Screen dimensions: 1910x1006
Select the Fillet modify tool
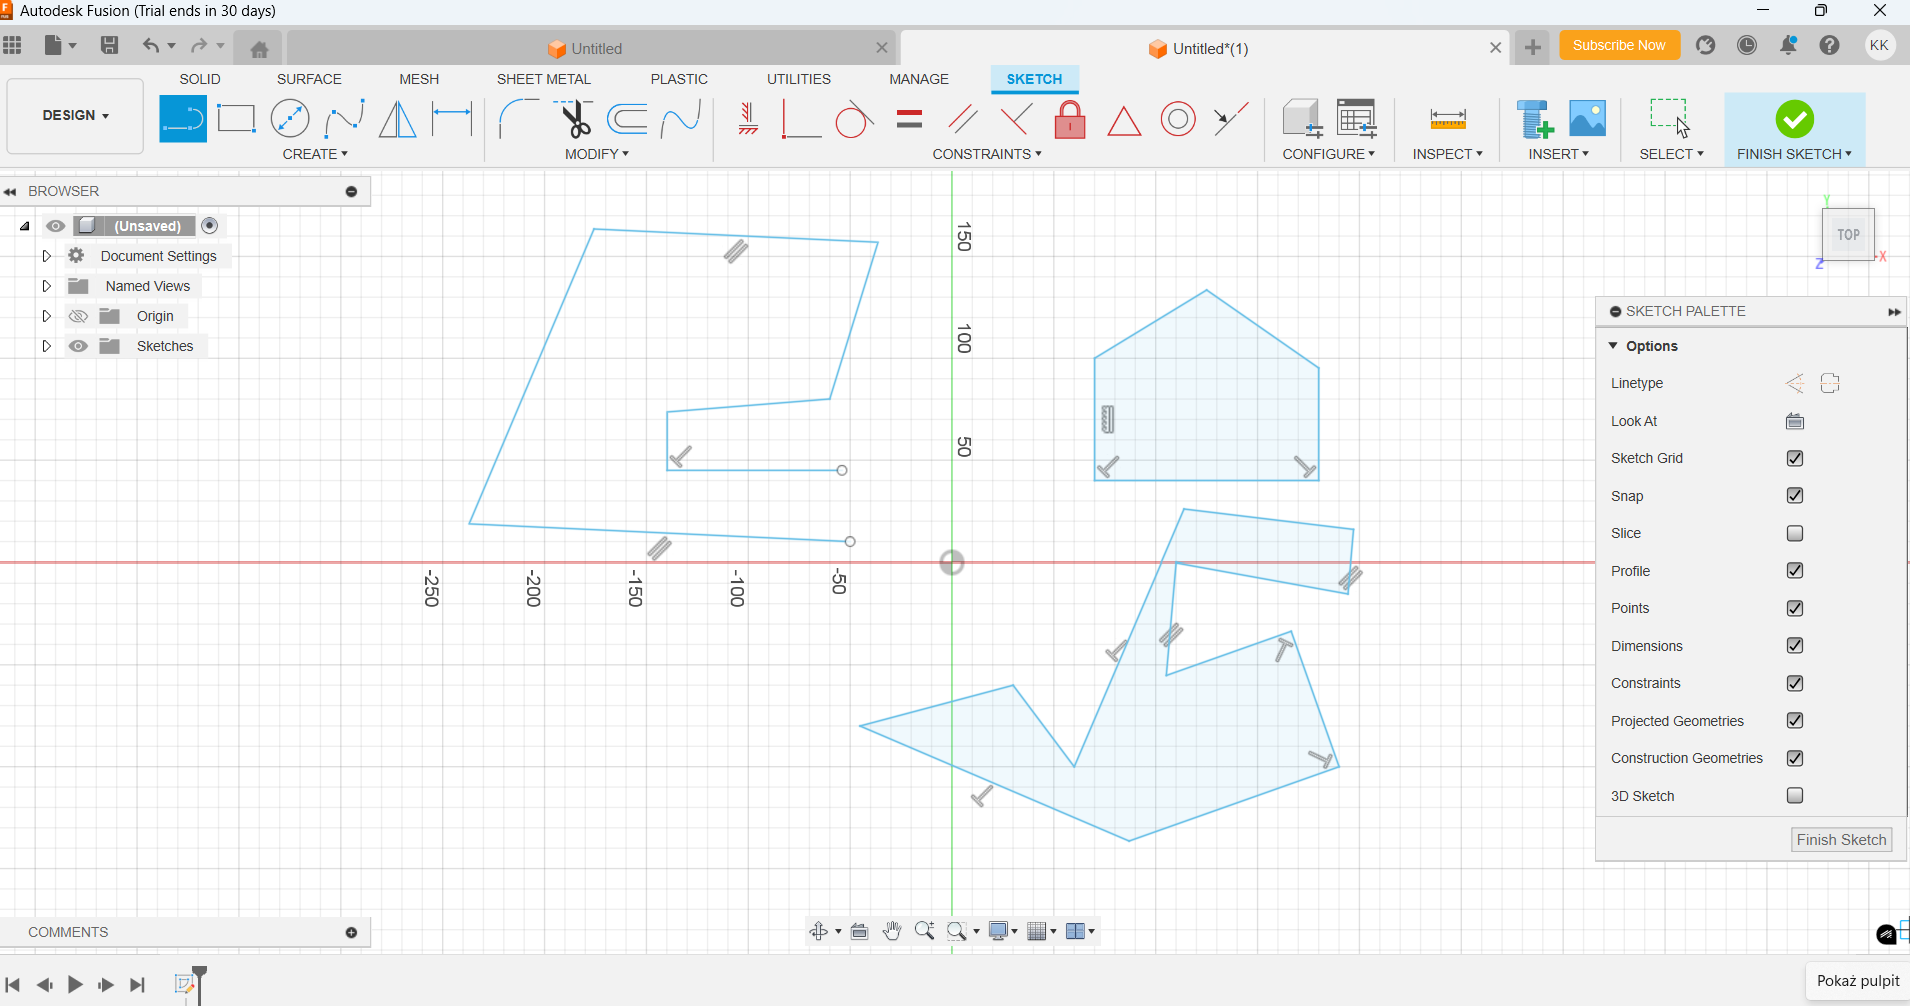coord(519,119)
